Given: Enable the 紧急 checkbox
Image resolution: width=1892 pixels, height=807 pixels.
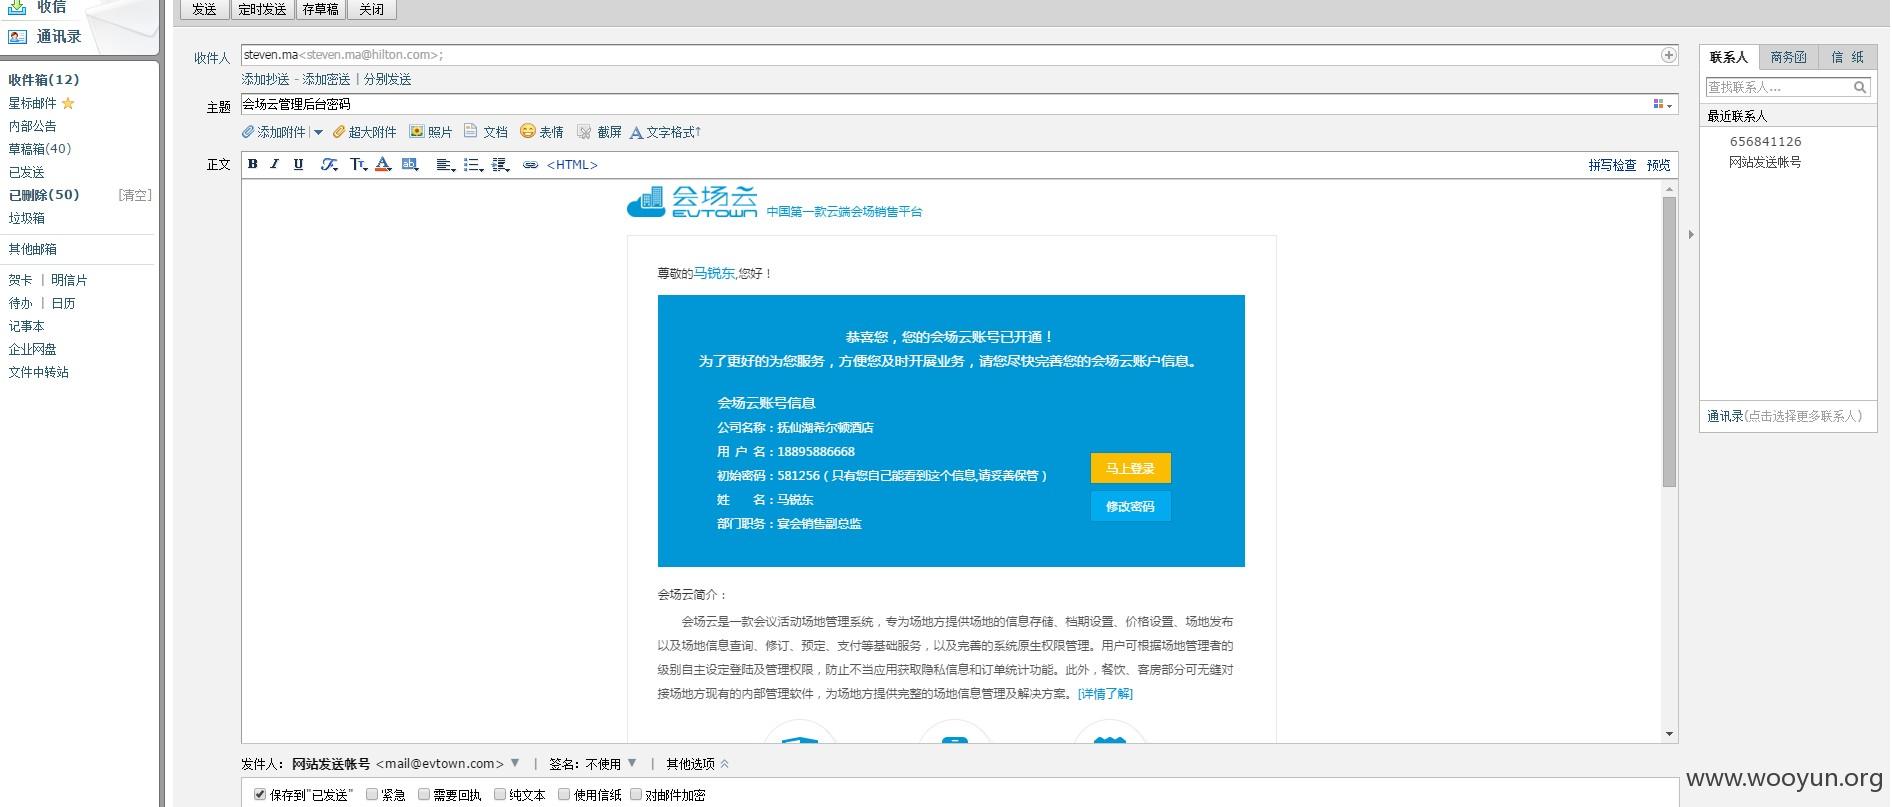Looking at the screenshot, I should coord(372,794).
